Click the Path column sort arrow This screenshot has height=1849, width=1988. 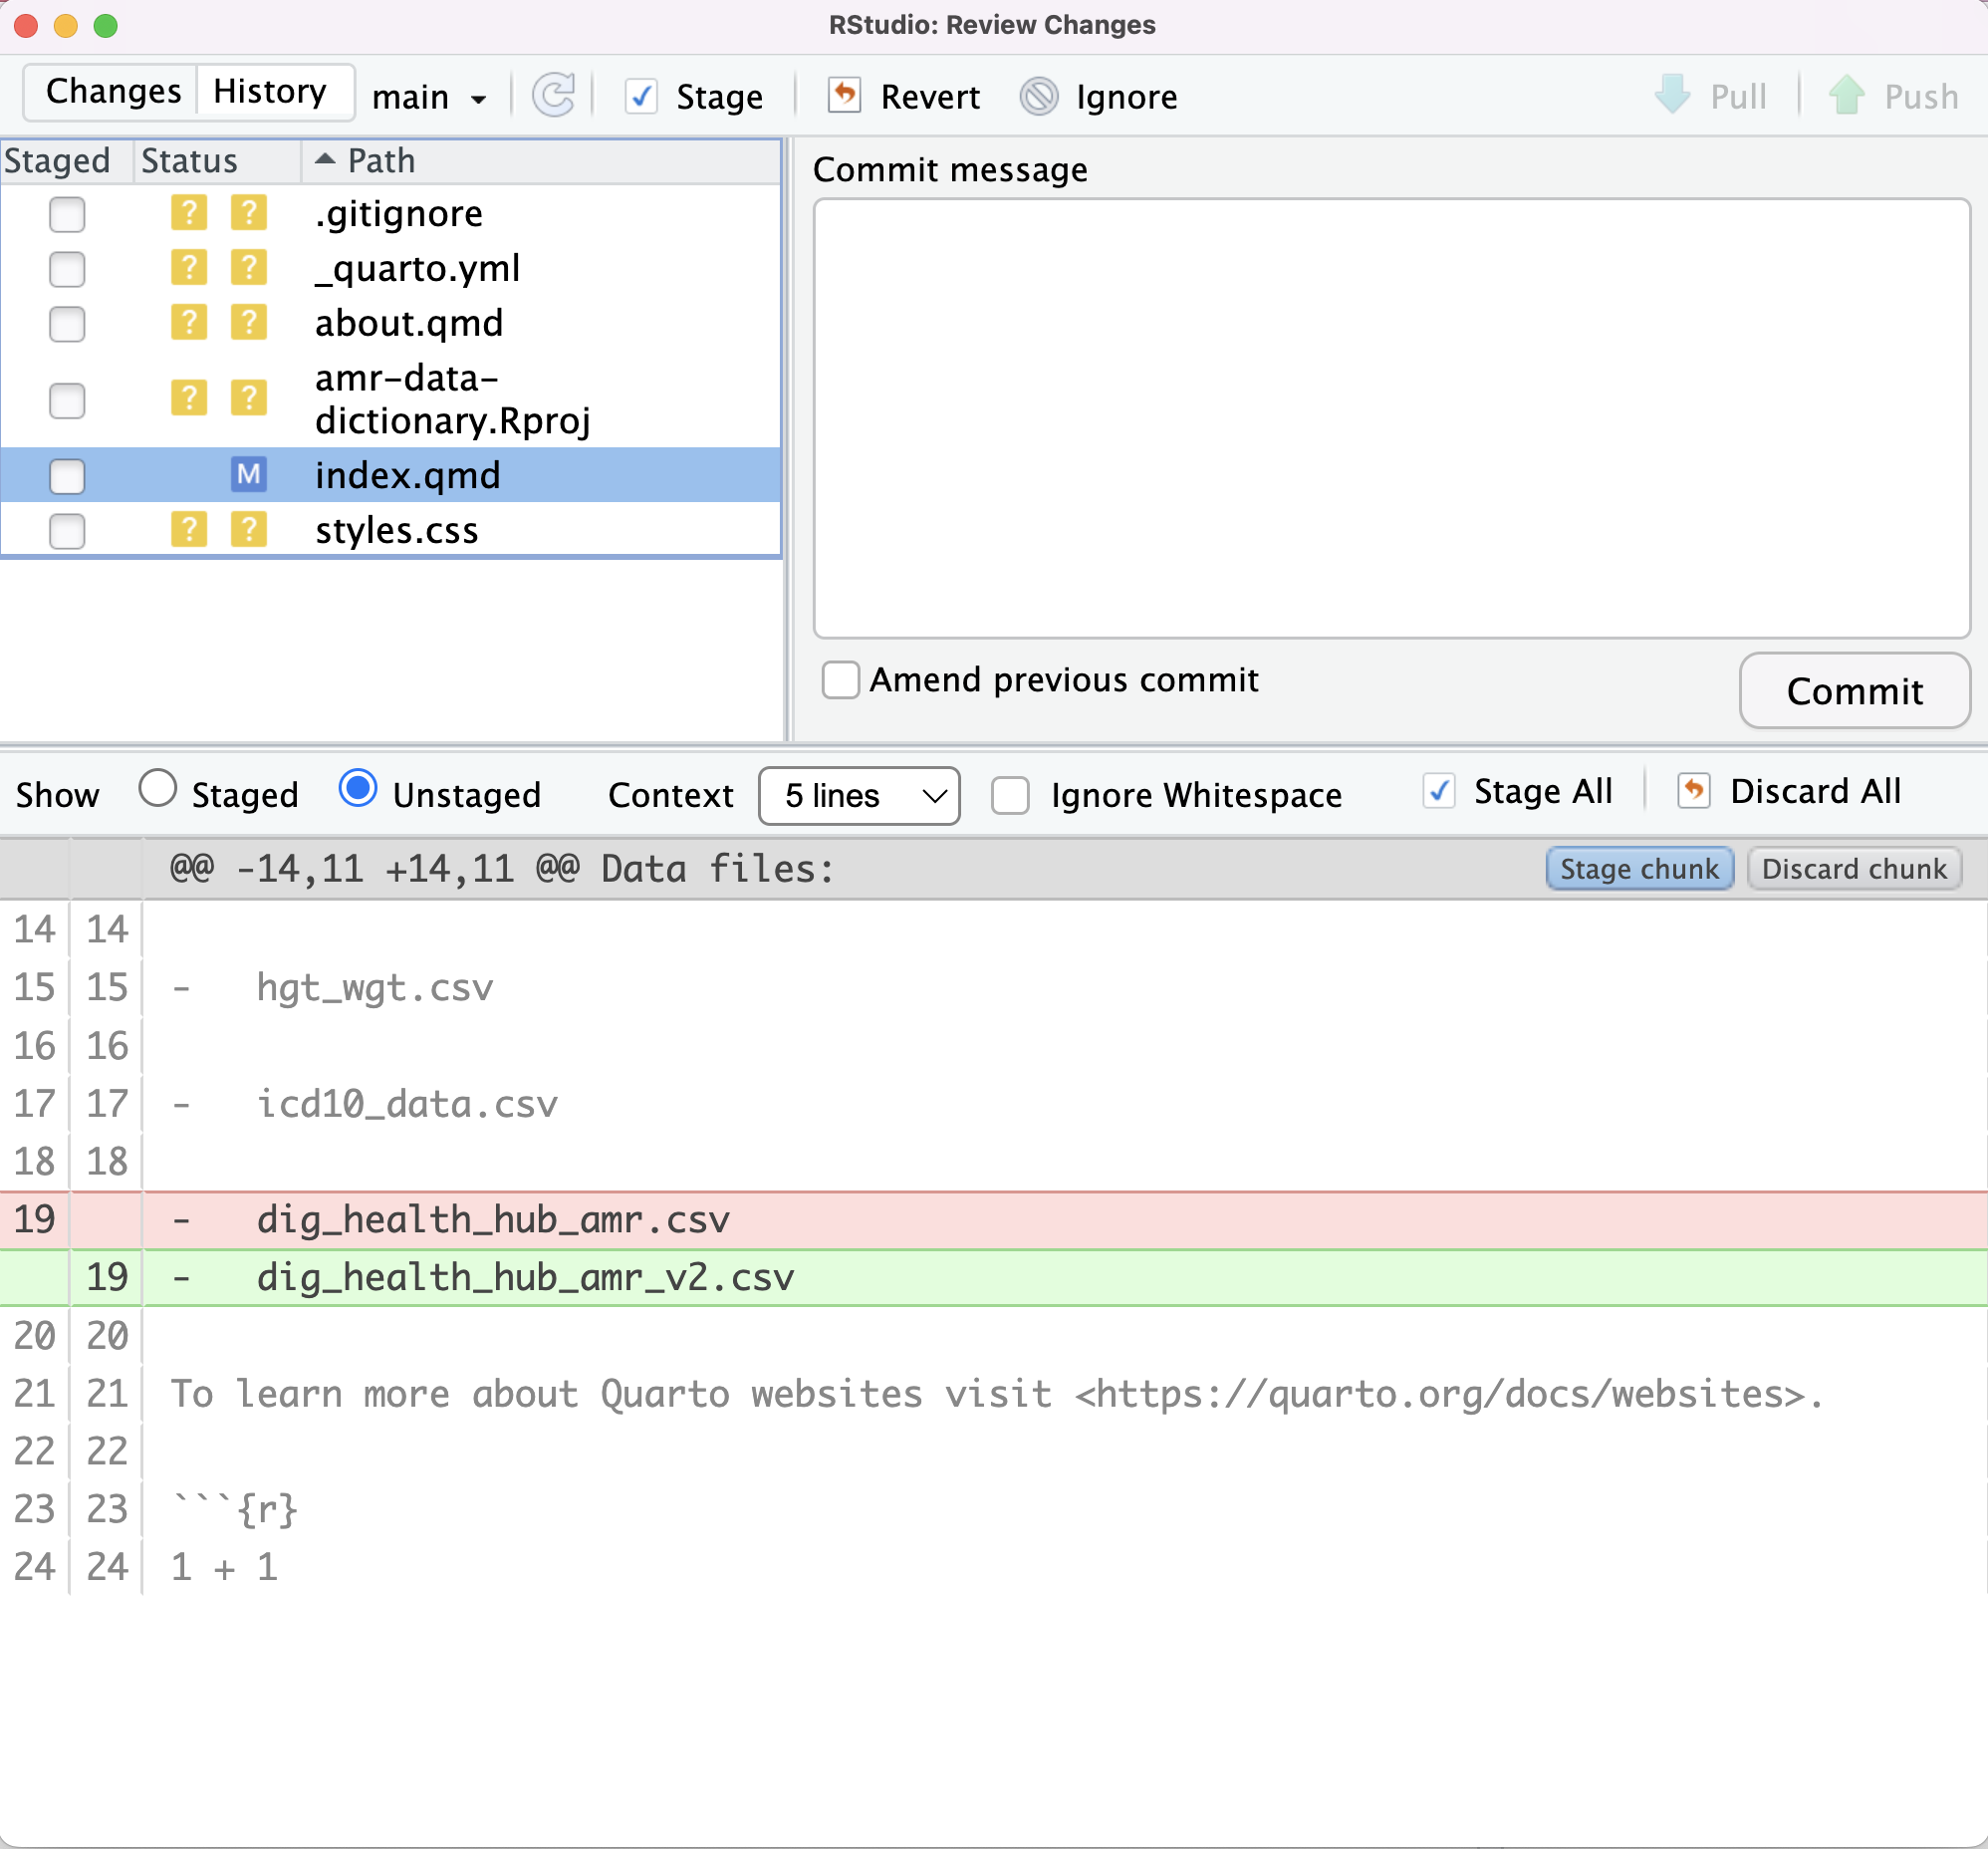coord(325,159)
